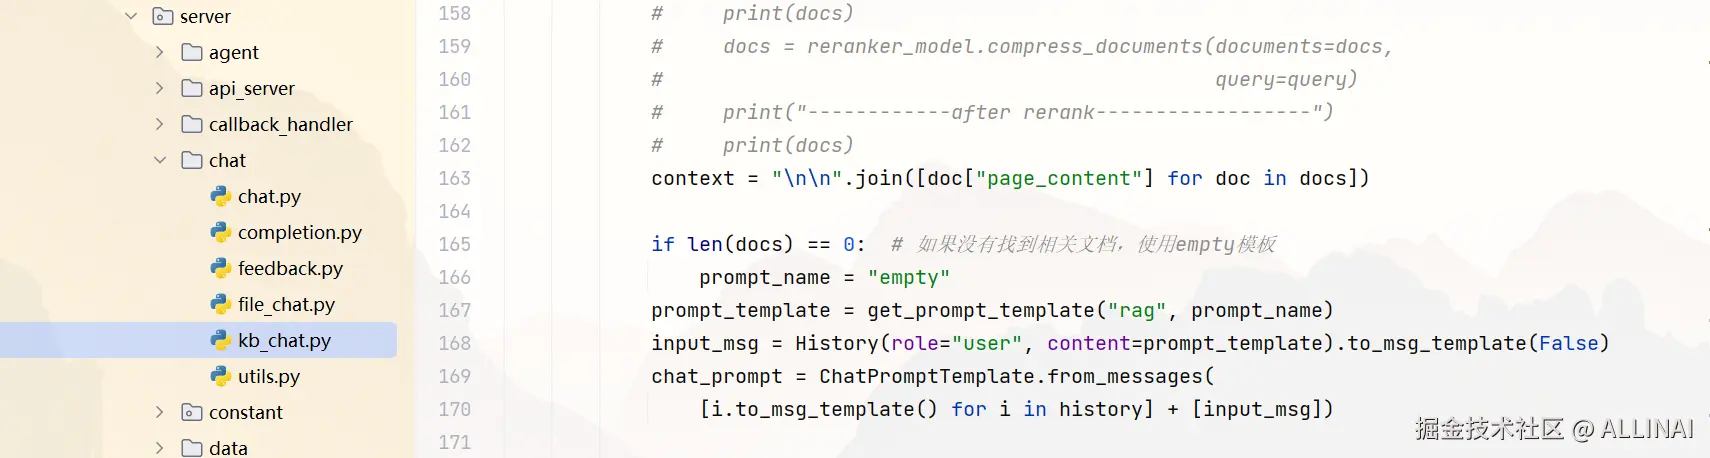Collapse the server folder chevron
Image resolution: width=1710 pixels, height=458 pixels.
pos(131,16)
